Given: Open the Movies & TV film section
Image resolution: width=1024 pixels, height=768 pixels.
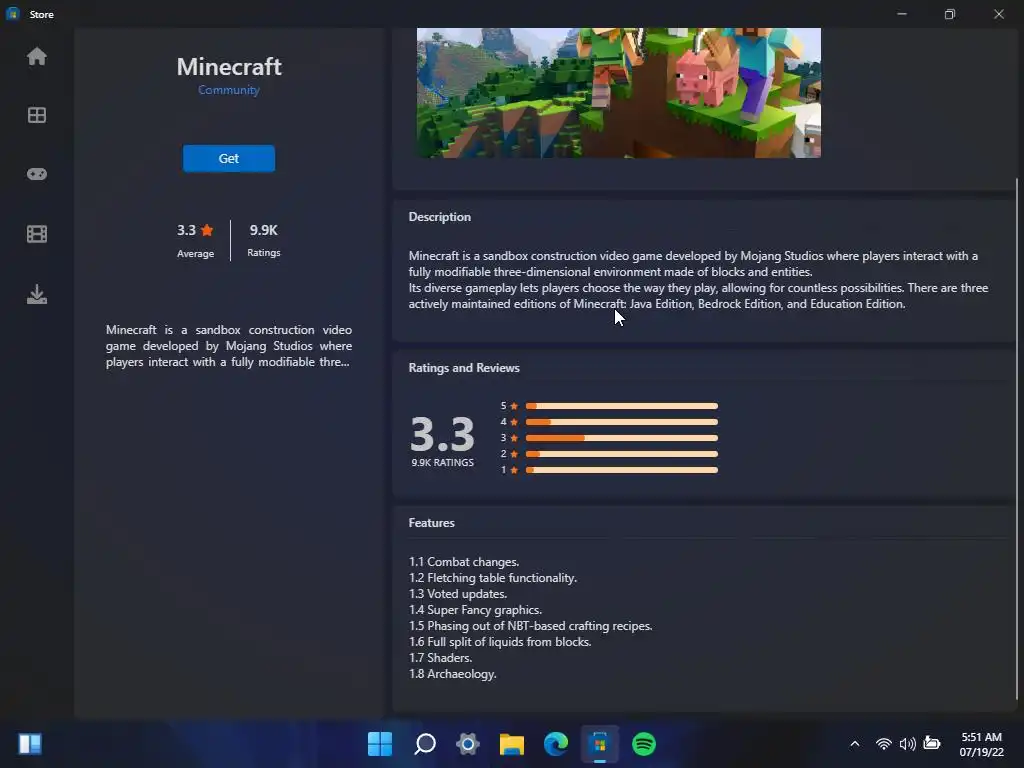Looking at the screenshot, I should point(37,234).
